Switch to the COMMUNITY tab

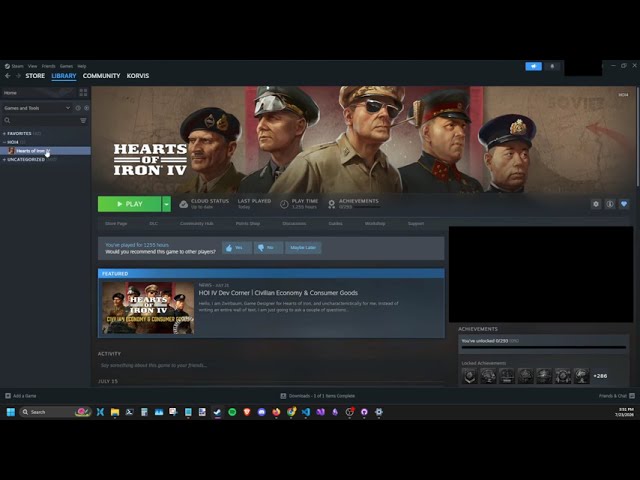click(101, 76)
